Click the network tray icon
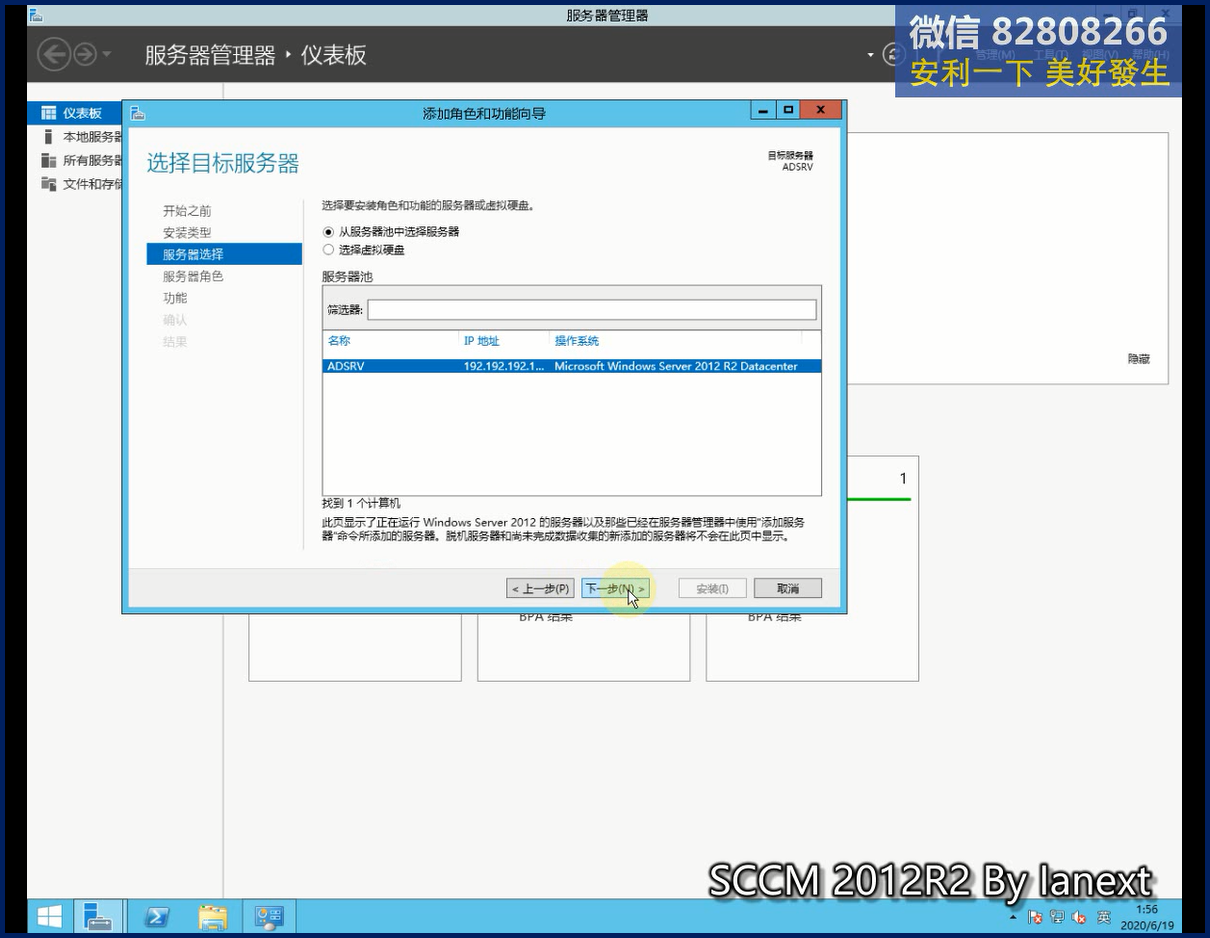The image size is (1210, 938). [1057, 917]
